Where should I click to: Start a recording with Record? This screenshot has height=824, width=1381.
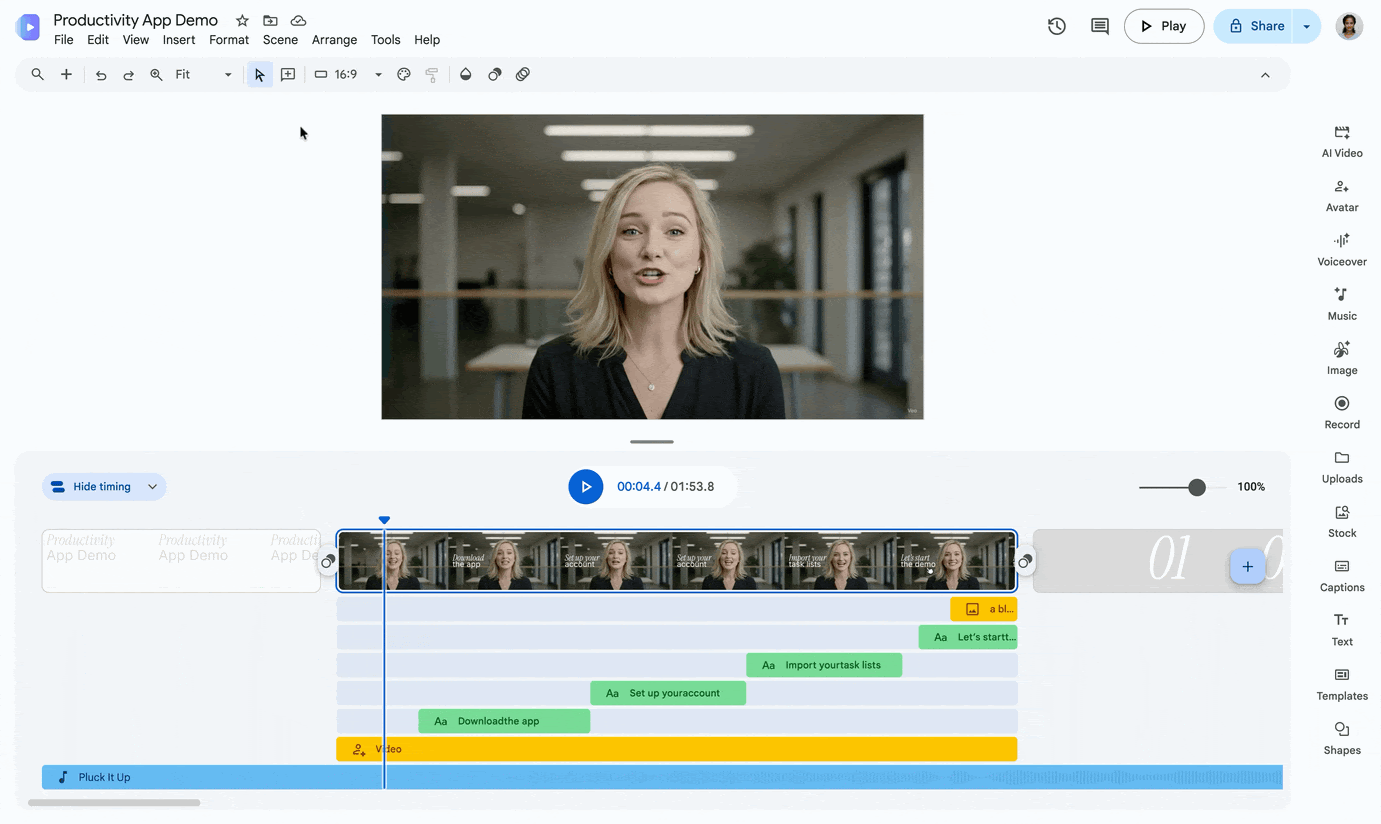pyautogui.click(x=1342, y=413)
